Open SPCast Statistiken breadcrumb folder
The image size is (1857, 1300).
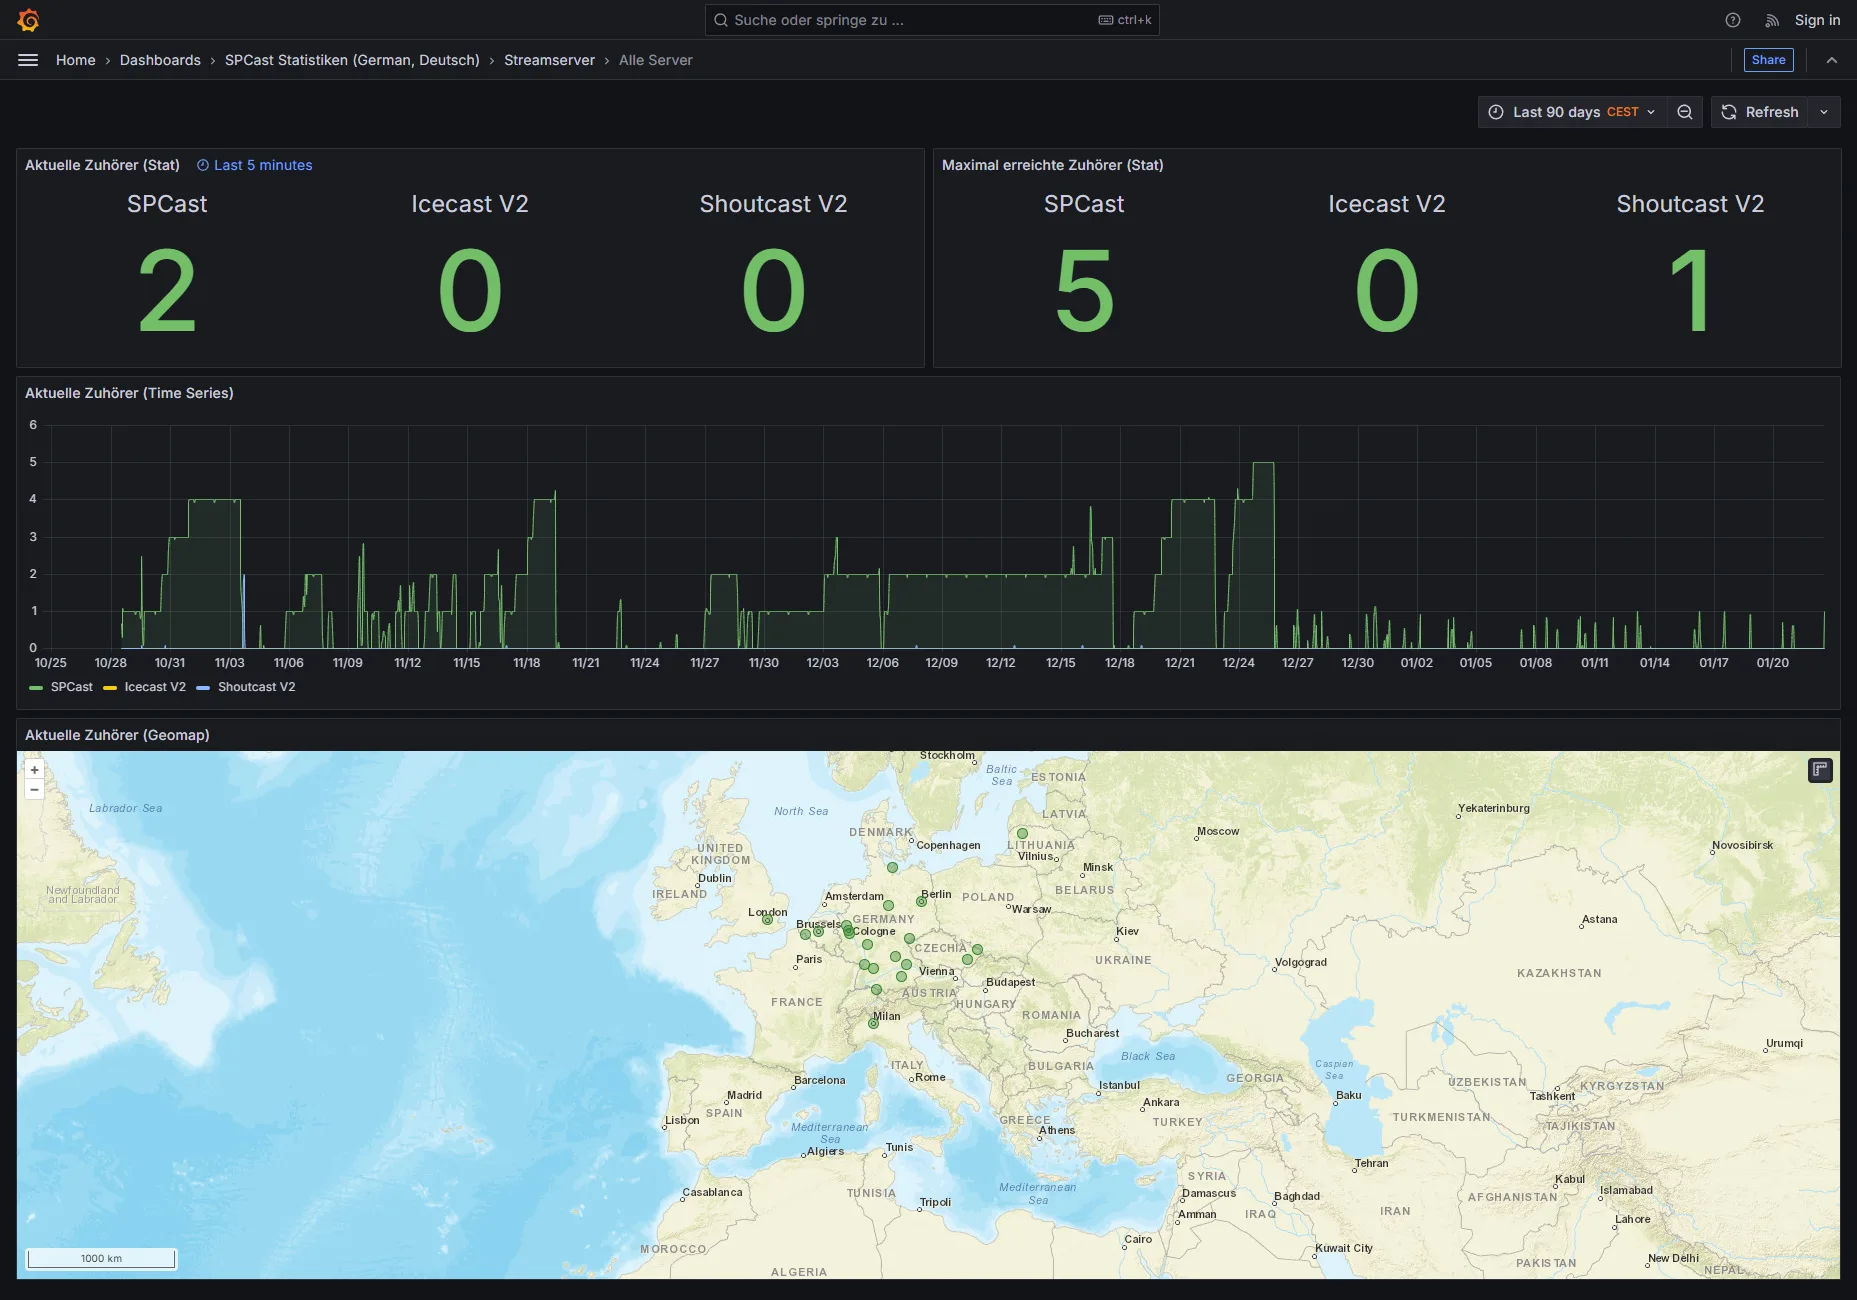(x=352, y=60)
